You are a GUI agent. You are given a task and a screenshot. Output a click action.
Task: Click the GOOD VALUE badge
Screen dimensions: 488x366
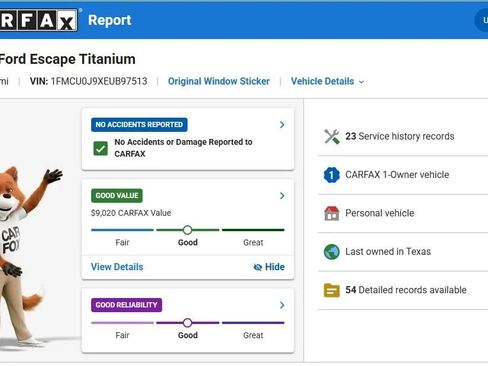point(117,196)
